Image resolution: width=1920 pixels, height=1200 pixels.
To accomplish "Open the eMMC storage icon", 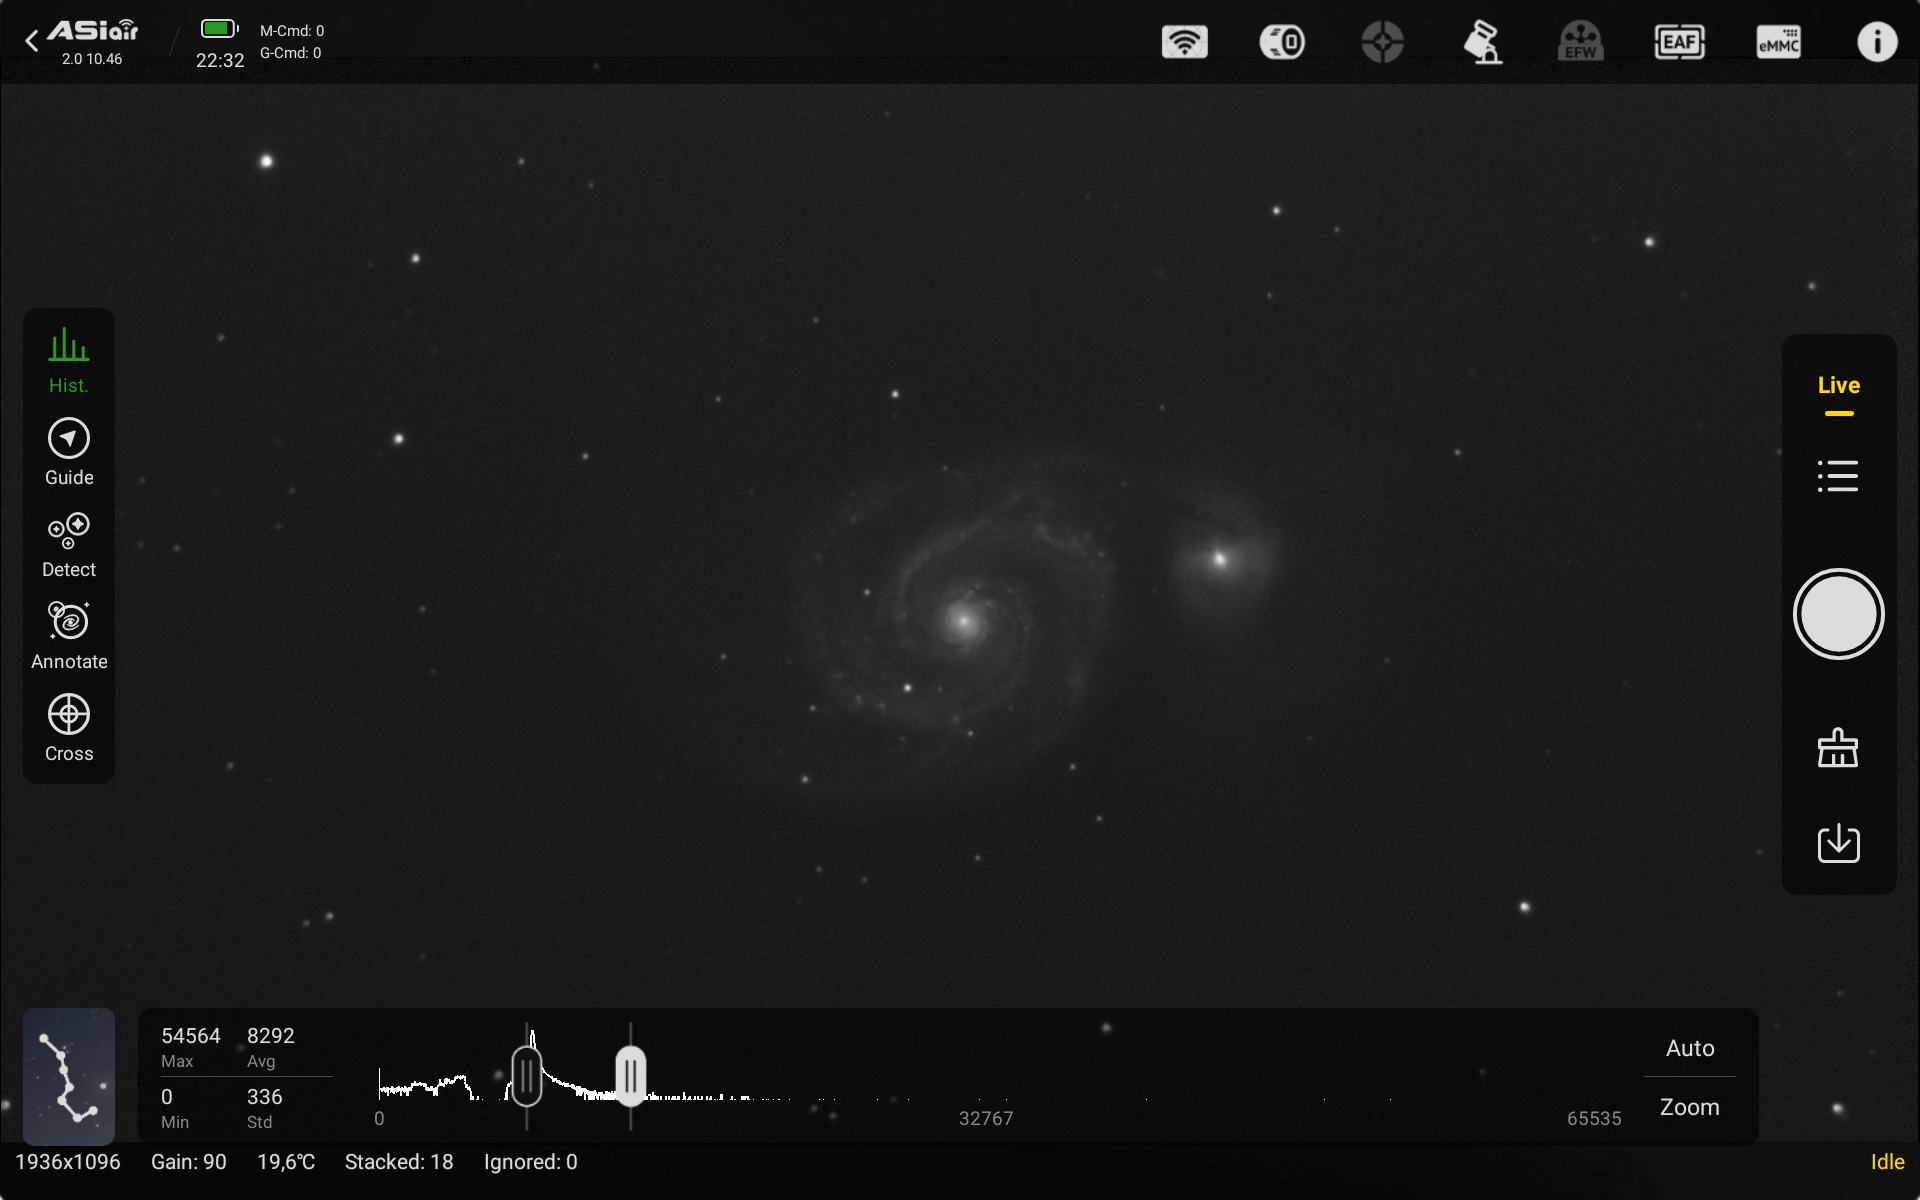I will [x=1778, y=42].
